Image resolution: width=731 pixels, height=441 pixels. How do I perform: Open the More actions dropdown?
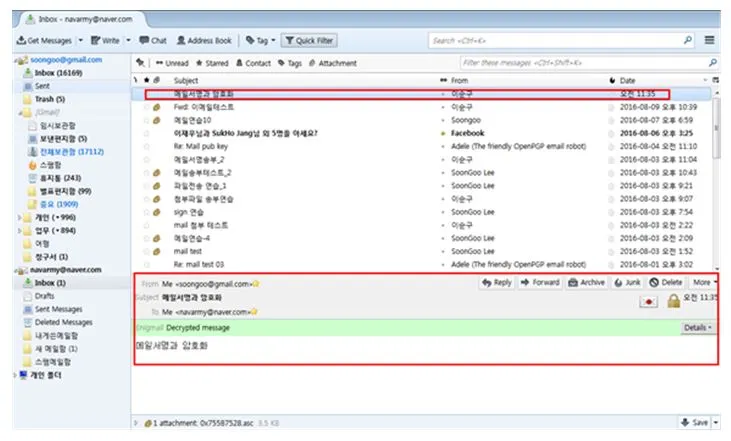(x=704, y=283)
